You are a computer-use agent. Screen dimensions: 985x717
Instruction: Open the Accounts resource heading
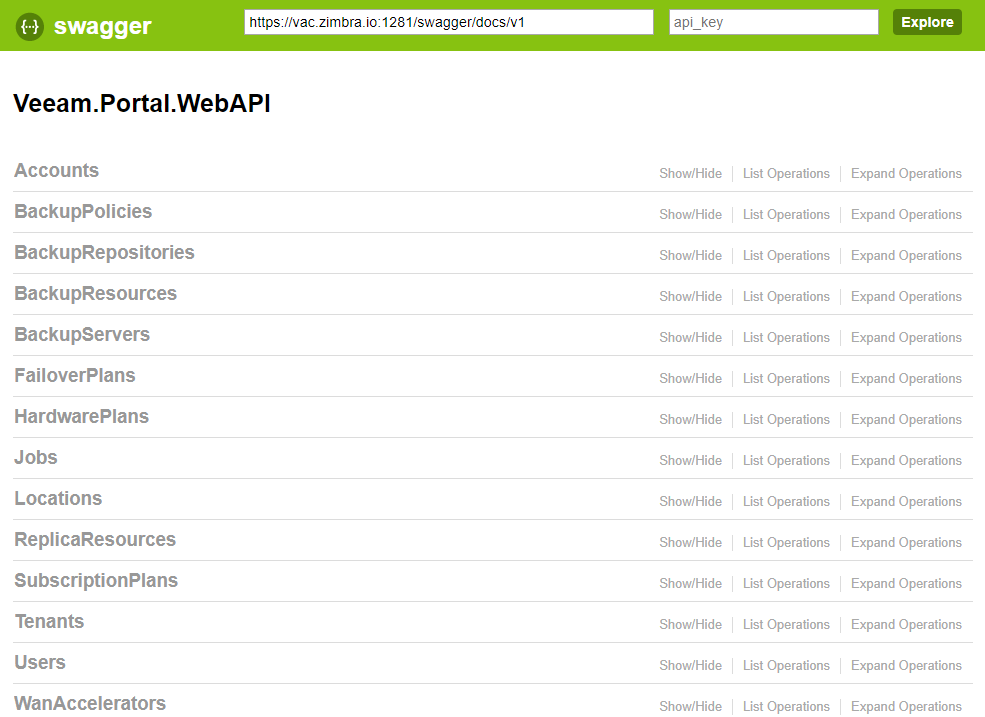[57, 170]
